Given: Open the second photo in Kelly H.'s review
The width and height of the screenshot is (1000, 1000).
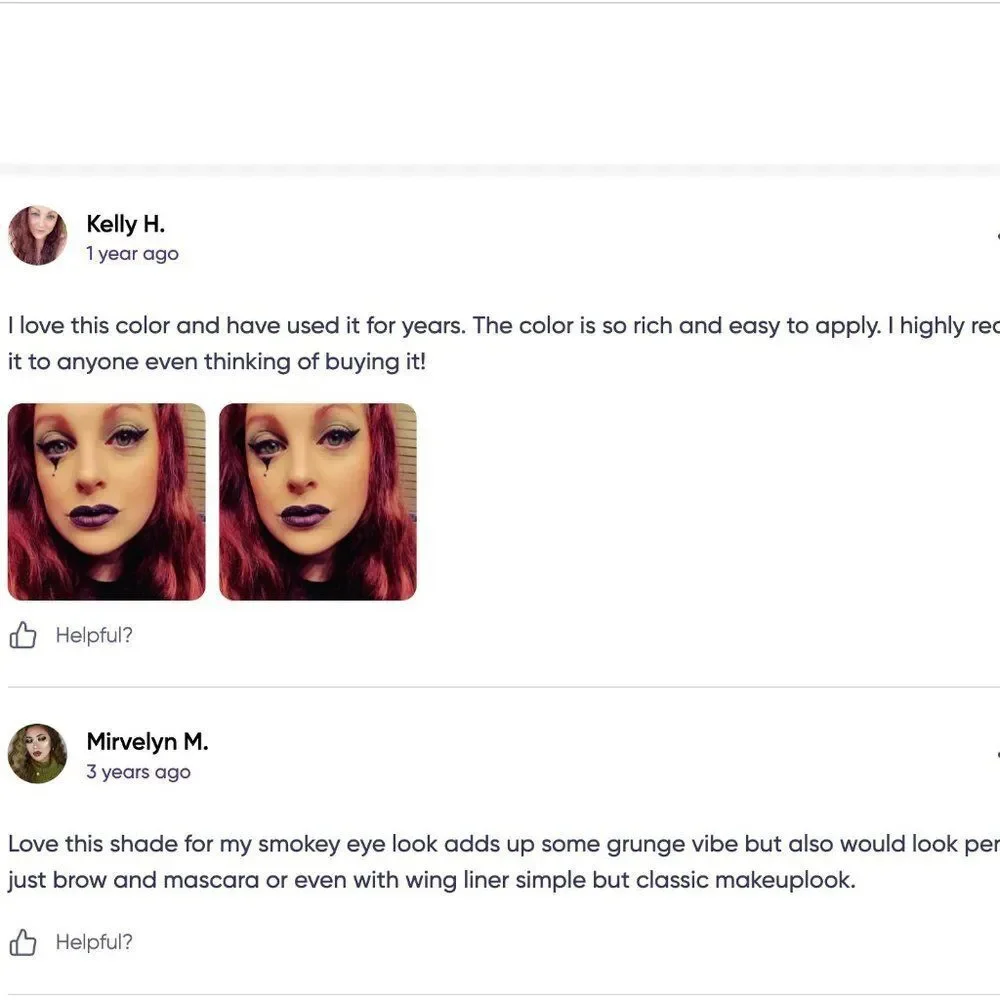Looking at the screenshot, I should point(318,502).
